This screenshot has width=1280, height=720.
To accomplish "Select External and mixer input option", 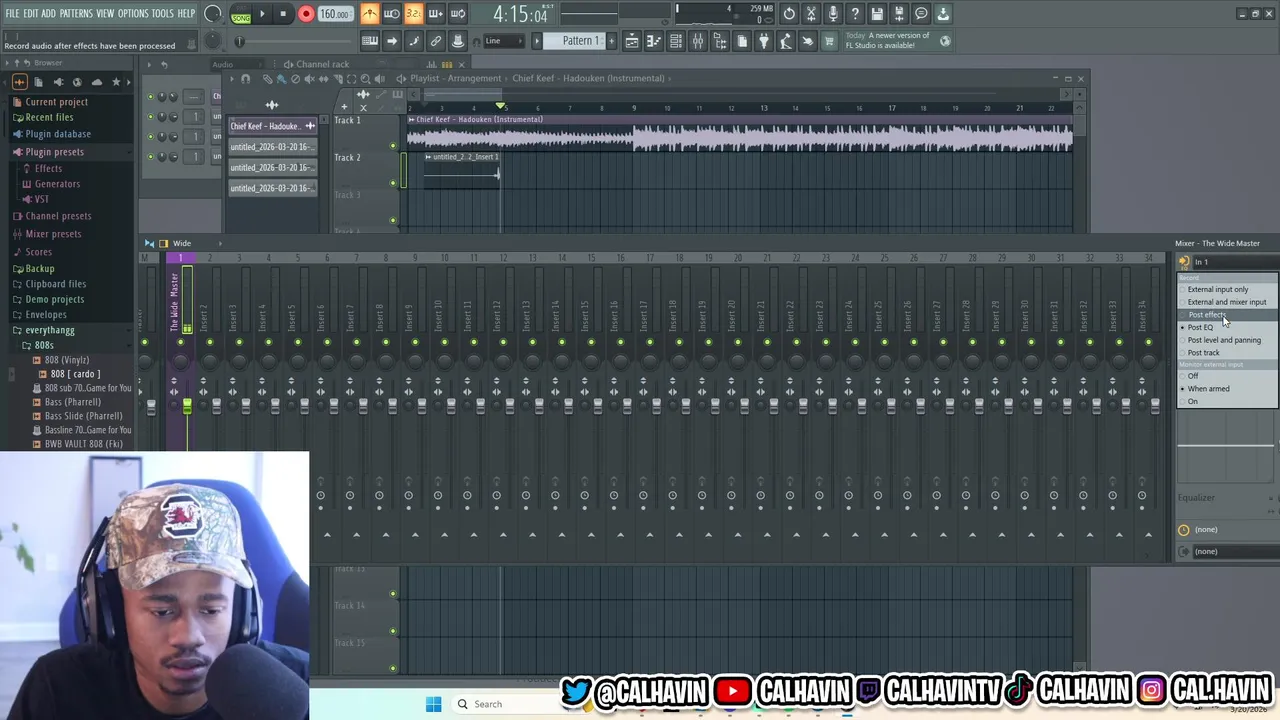I will [1226, 302].
